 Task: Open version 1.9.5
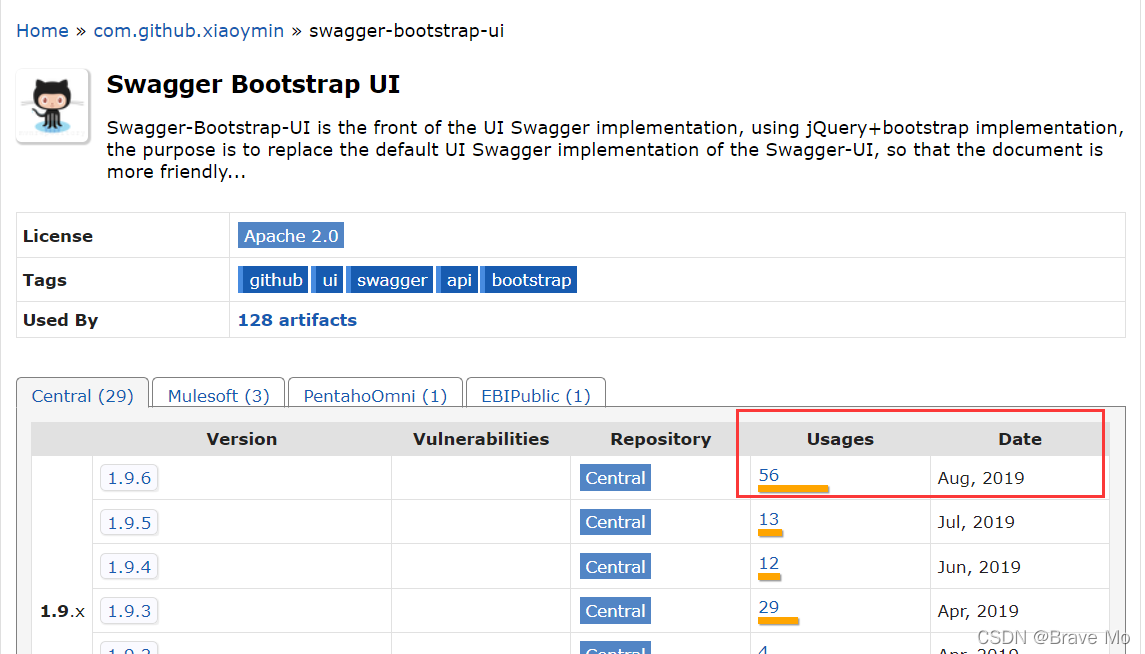point(129,523)
